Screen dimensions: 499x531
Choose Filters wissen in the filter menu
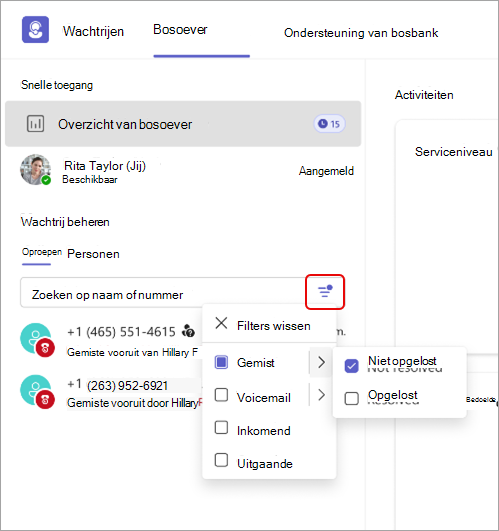tap(274, 325)
